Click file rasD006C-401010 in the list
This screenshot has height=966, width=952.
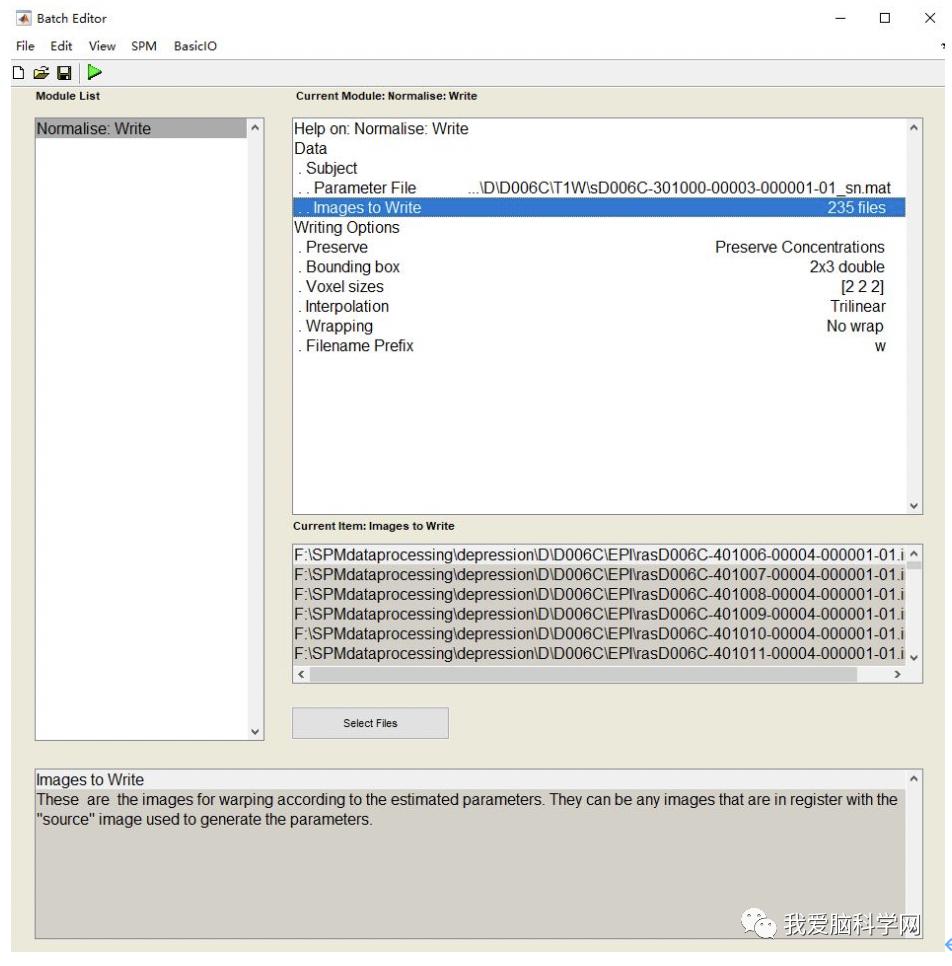[599, 634]
